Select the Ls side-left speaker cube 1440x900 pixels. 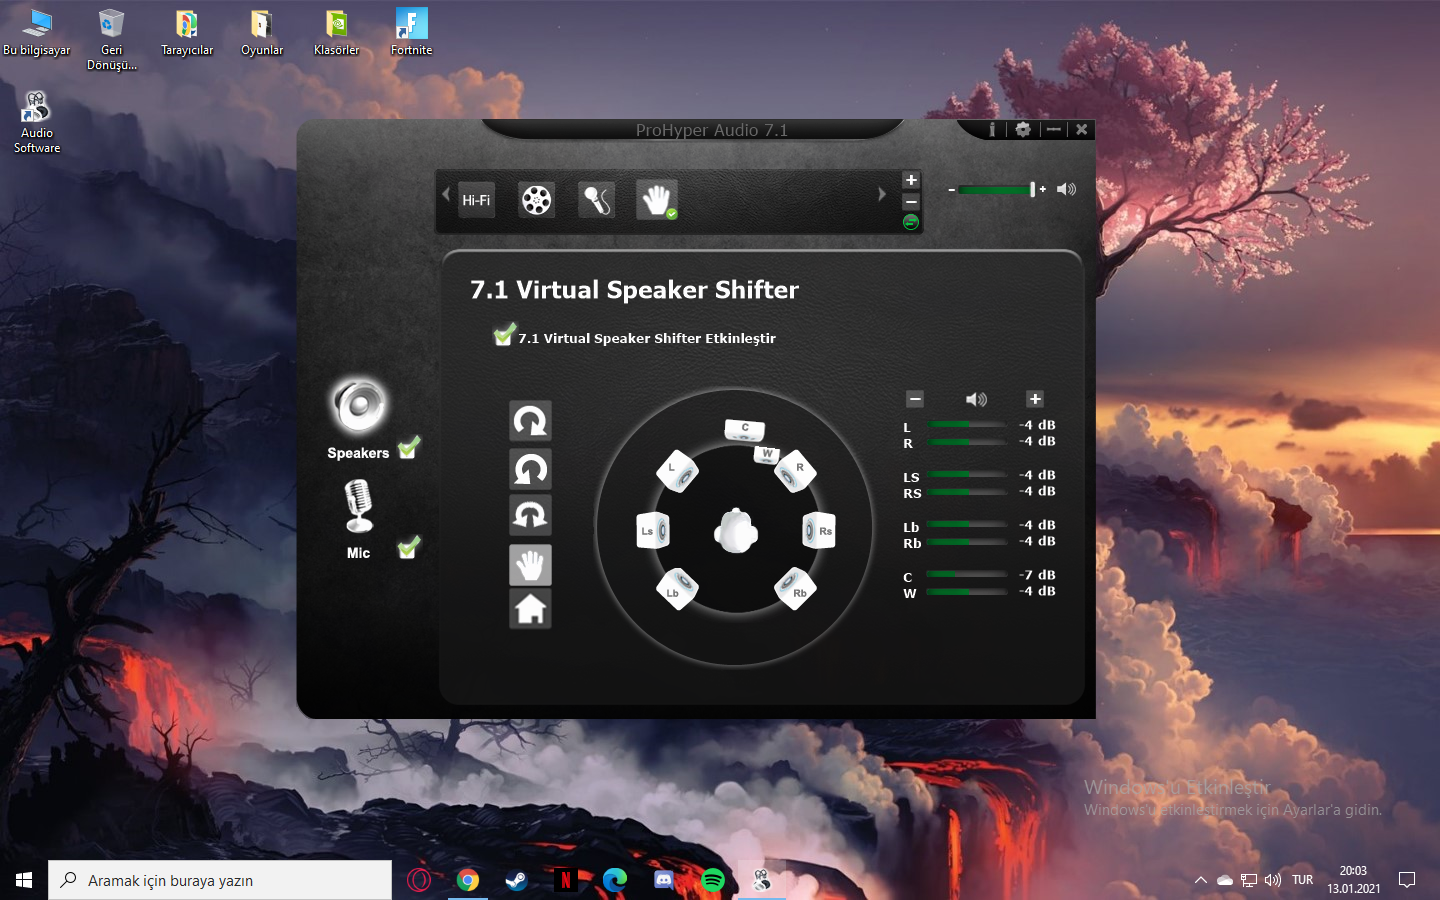[x=653, y=531]
